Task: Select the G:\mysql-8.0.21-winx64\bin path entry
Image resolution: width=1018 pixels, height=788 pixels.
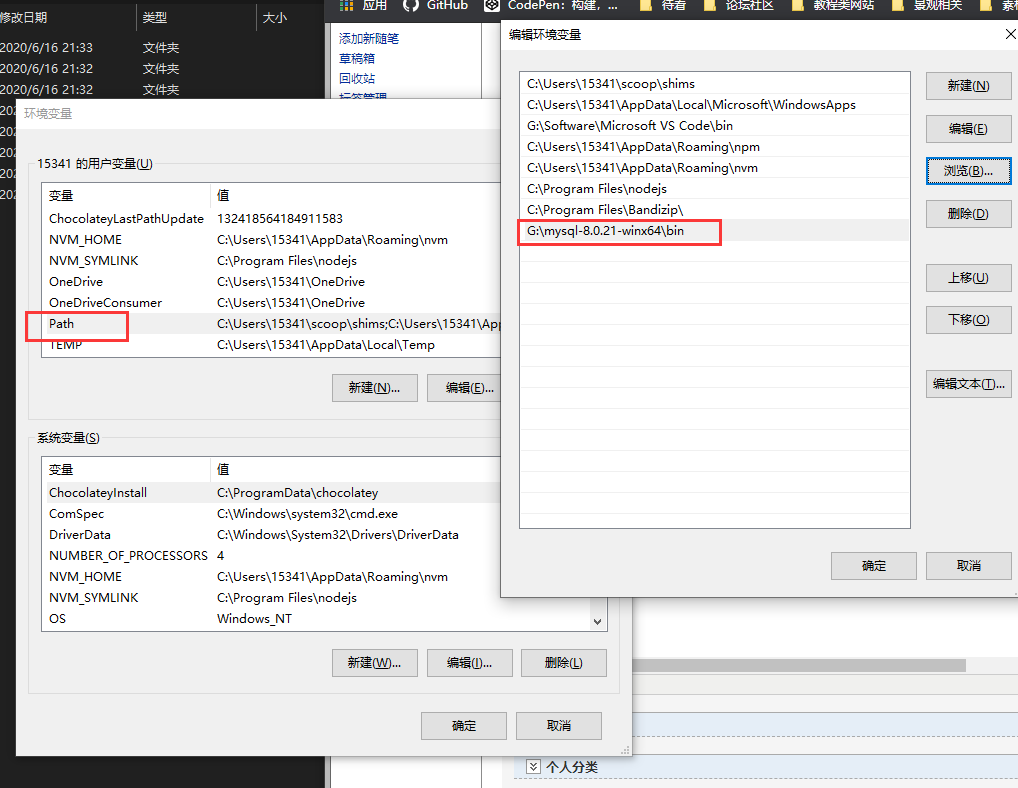Action: click(x=715, y=230)
